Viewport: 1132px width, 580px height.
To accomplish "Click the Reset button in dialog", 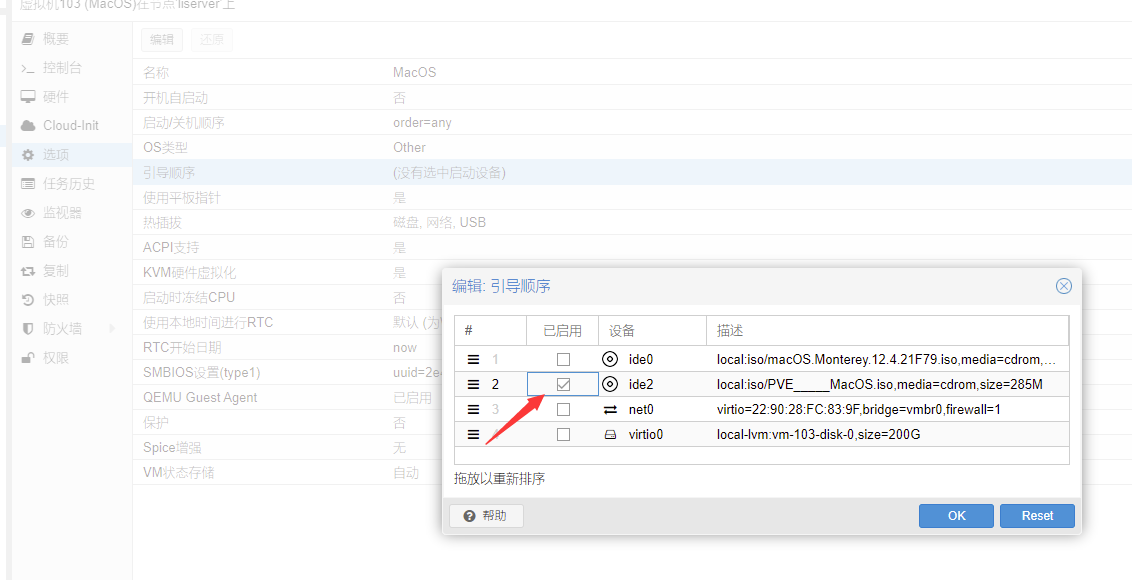I will pyautogui.click(x=1037, y=516).
